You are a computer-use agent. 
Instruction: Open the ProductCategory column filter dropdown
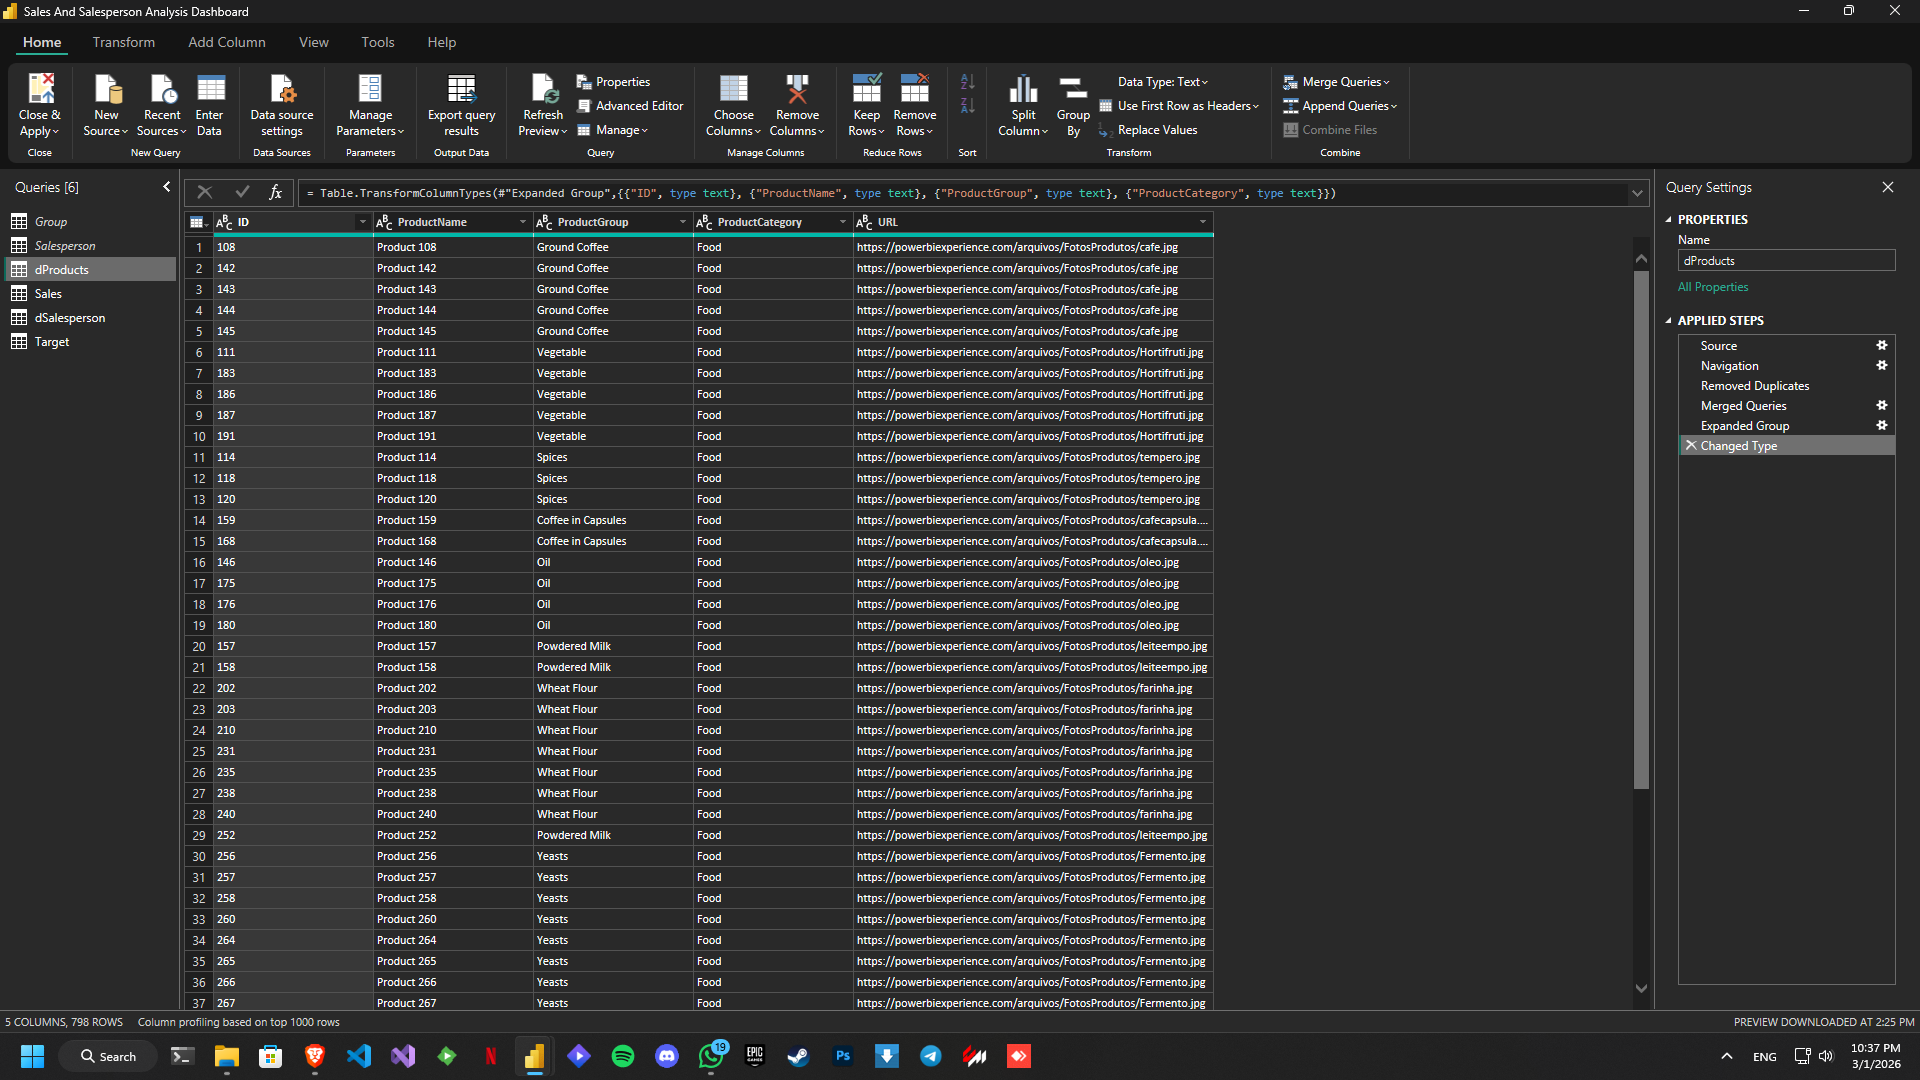click(841, 221)
